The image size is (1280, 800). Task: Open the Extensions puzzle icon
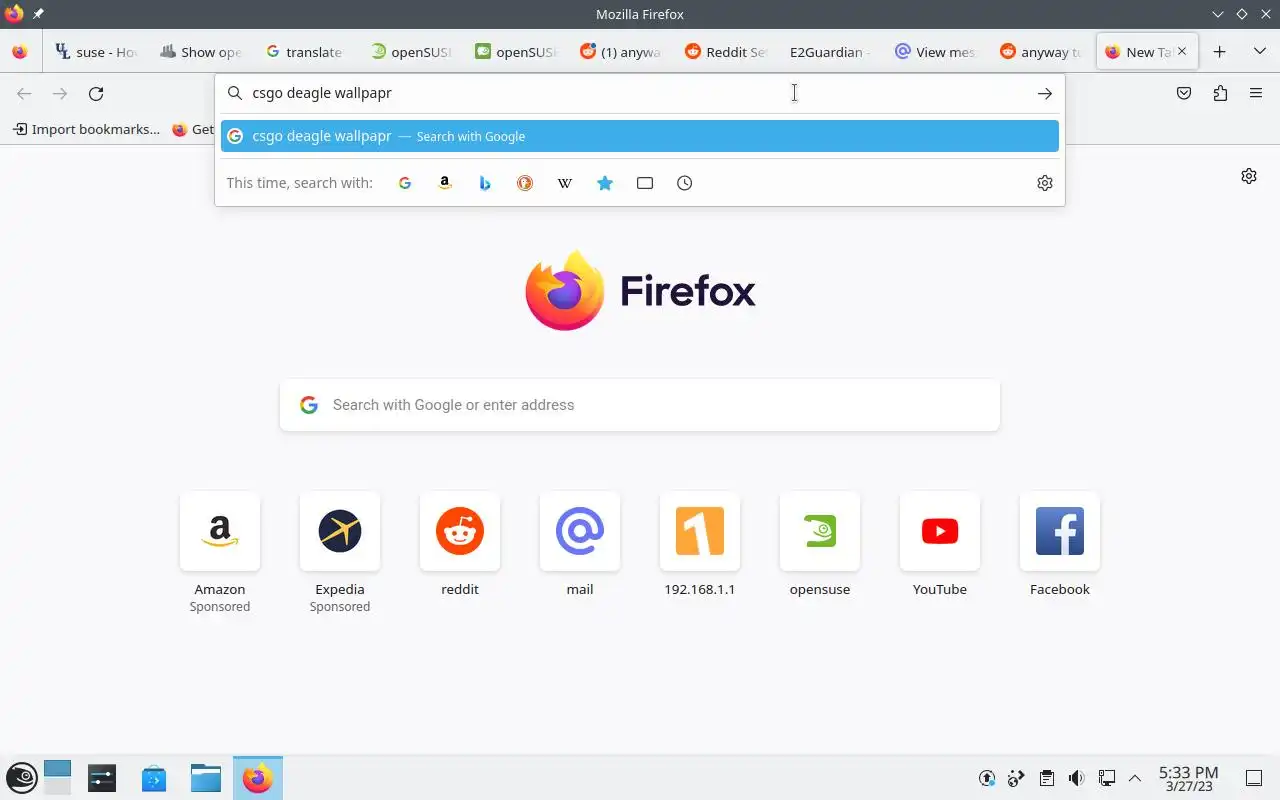1220,93
